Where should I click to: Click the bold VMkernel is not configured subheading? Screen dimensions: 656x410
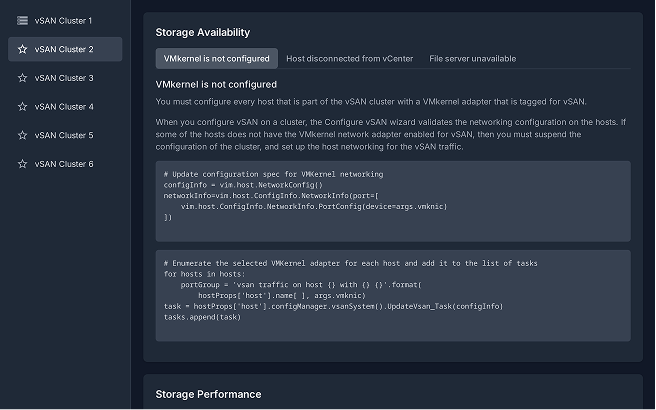pos(216,84)
